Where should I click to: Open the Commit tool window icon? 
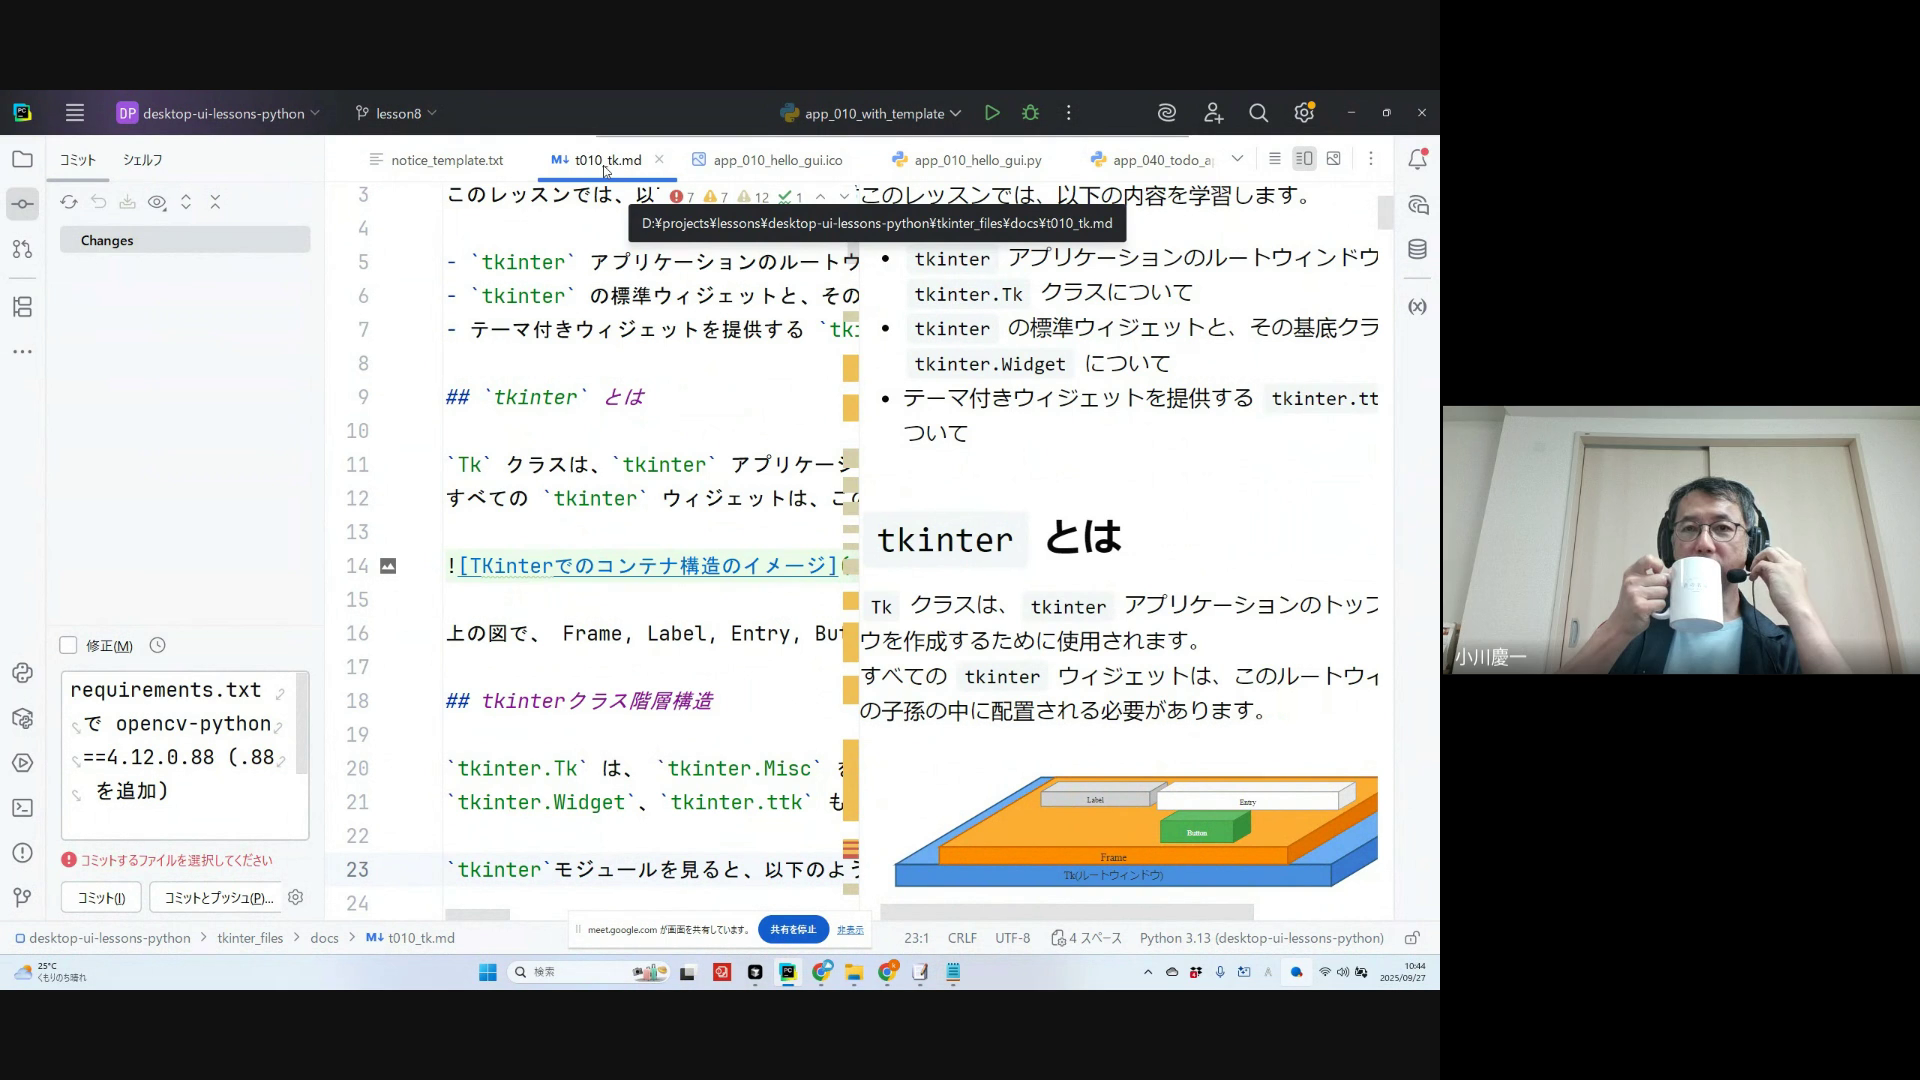pos(22,204)
